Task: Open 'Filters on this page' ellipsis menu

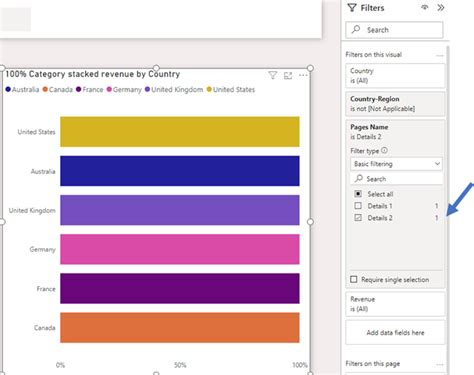Action: click(440, 364)
